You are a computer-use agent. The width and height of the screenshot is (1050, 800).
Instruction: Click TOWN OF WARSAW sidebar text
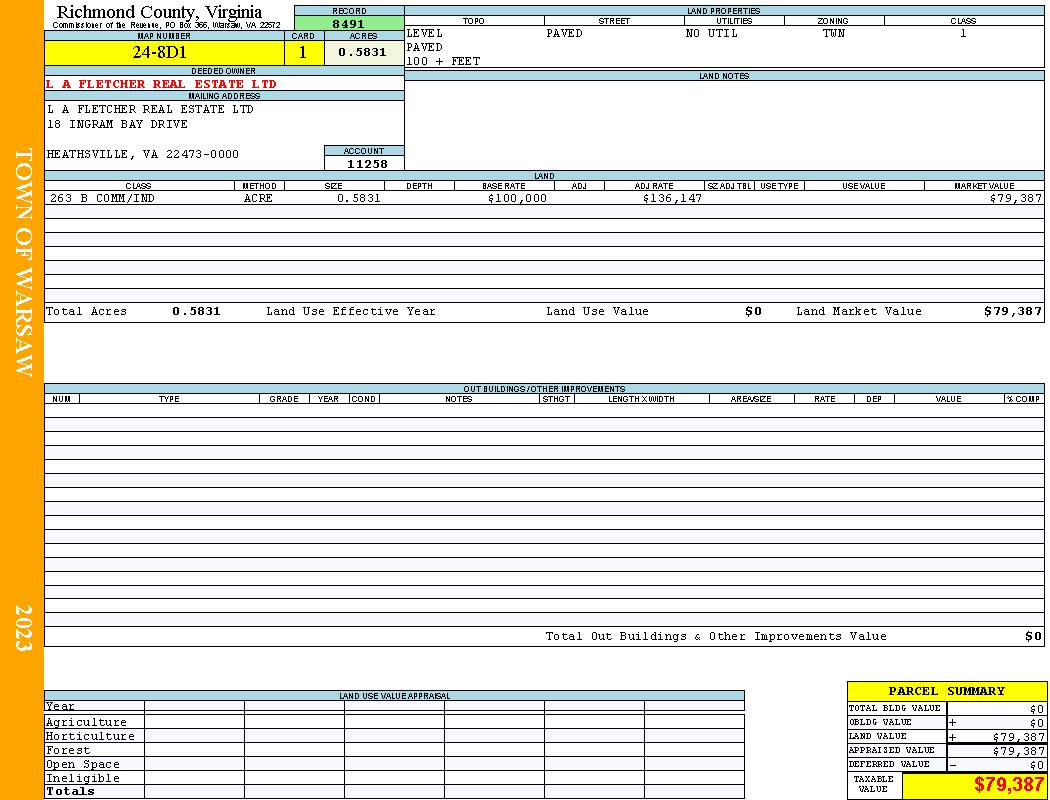23,262
